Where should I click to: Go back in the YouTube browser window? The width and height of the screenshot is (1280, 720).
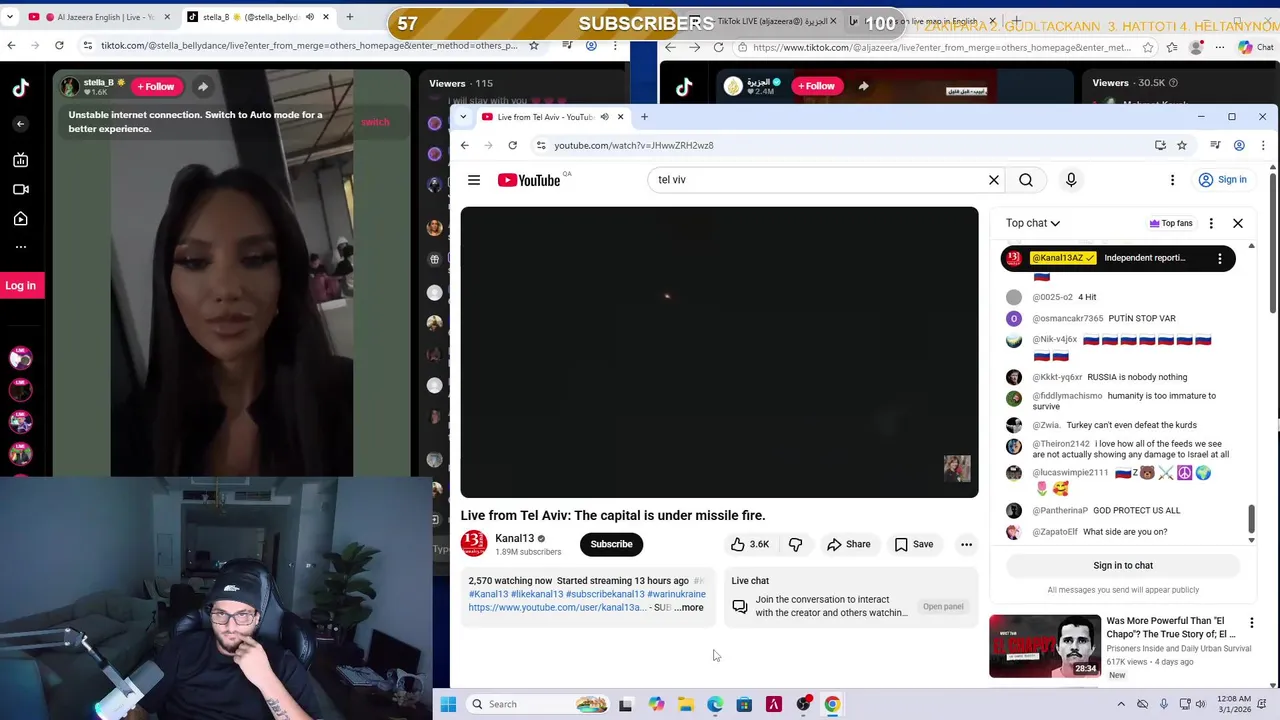(x=464, y=145)
